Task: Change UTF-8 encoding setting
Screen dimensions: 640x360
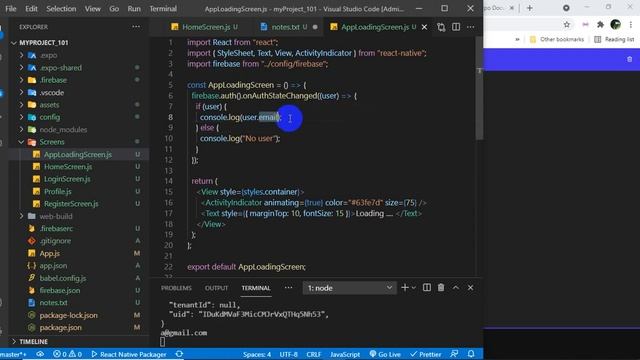Action: click(288, 354)
